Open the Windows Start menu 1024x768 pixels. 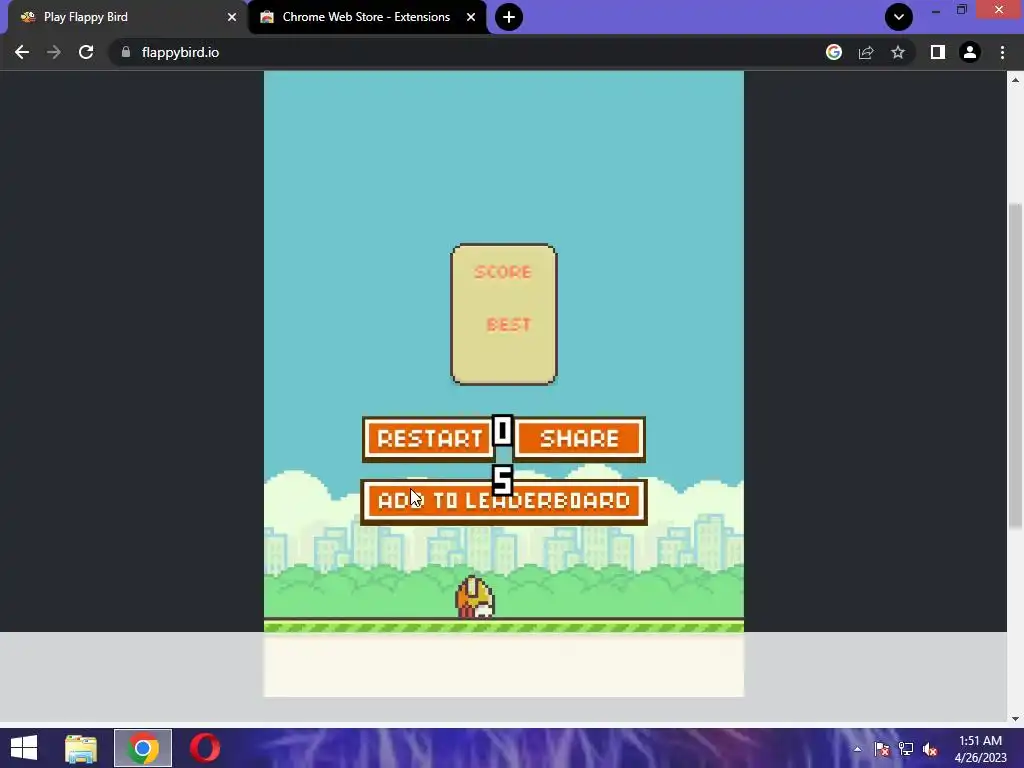pos(24,748)
